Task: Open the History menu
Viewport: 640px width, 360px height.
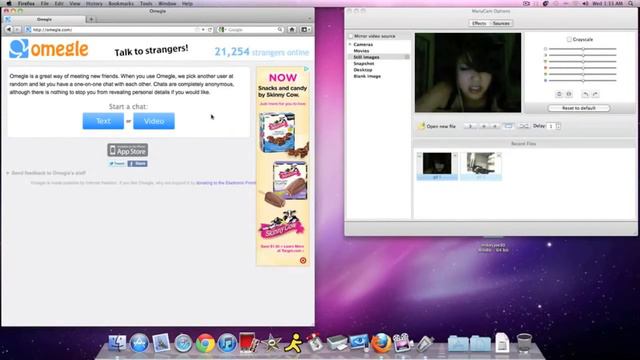Action: (x=94, y=3)
